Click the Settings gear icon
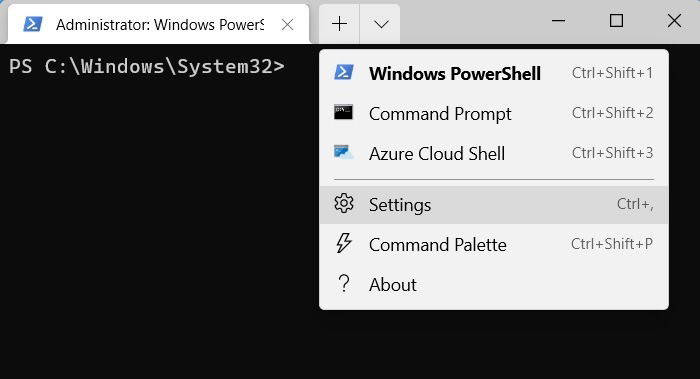 point(344,204)
